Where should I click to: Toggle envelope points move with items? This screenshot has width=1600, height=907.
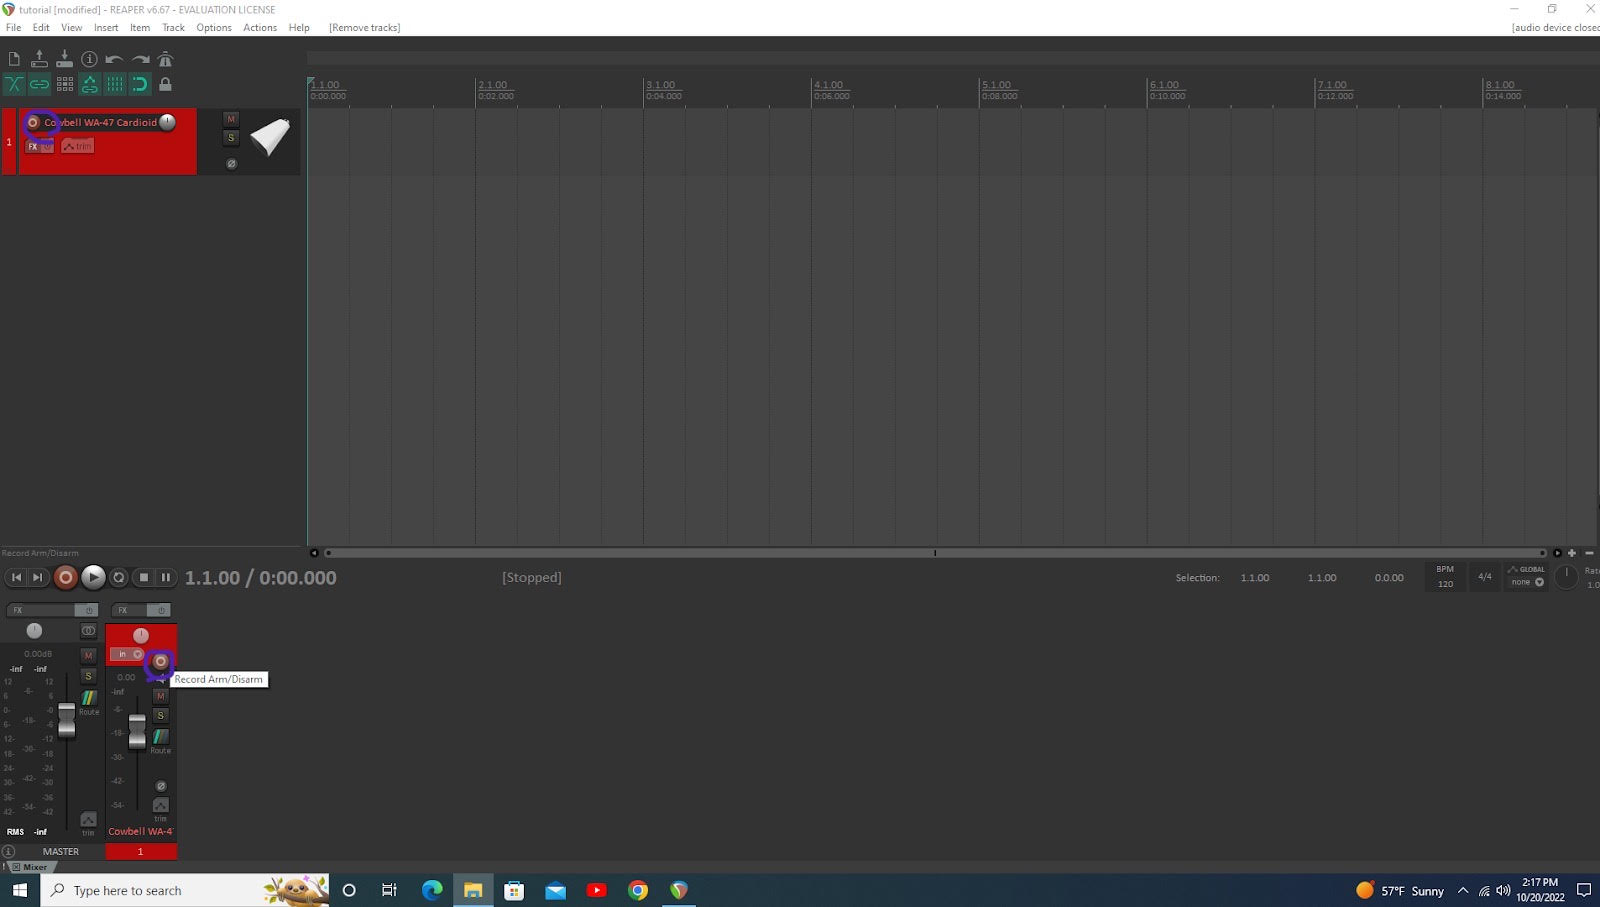tap(89, 84)
